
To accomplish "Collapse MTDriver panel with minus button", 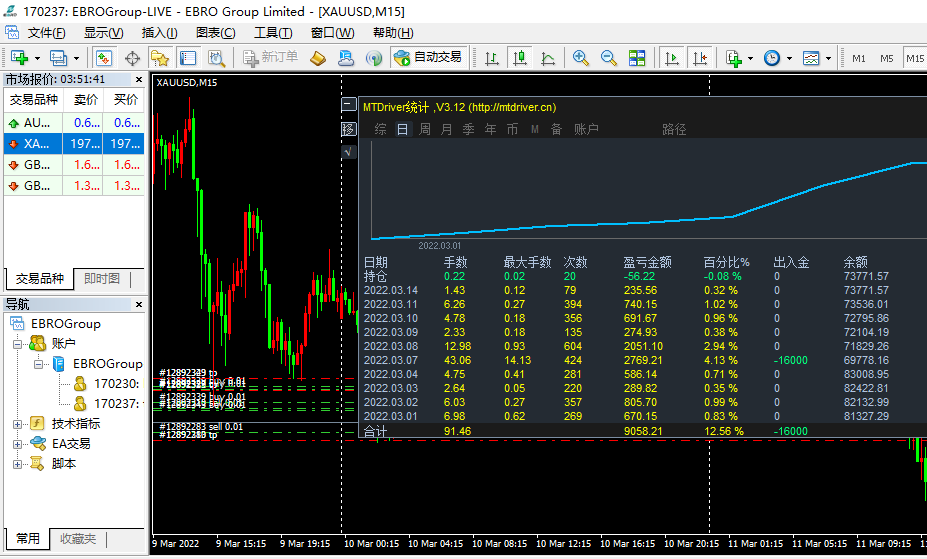I will click(x=349, y=105).
